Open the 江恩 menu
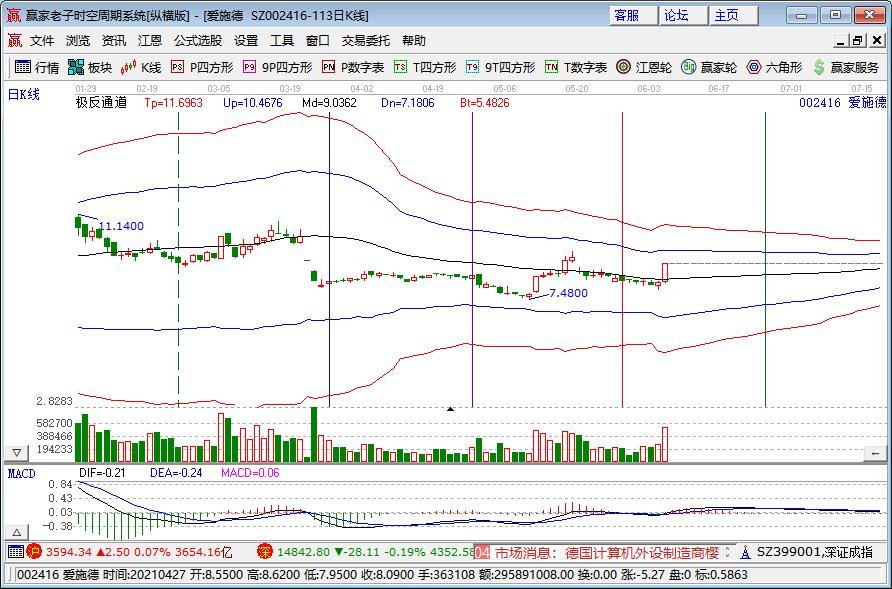The height and width of the screenshot is (589, 892). (148, 40)
